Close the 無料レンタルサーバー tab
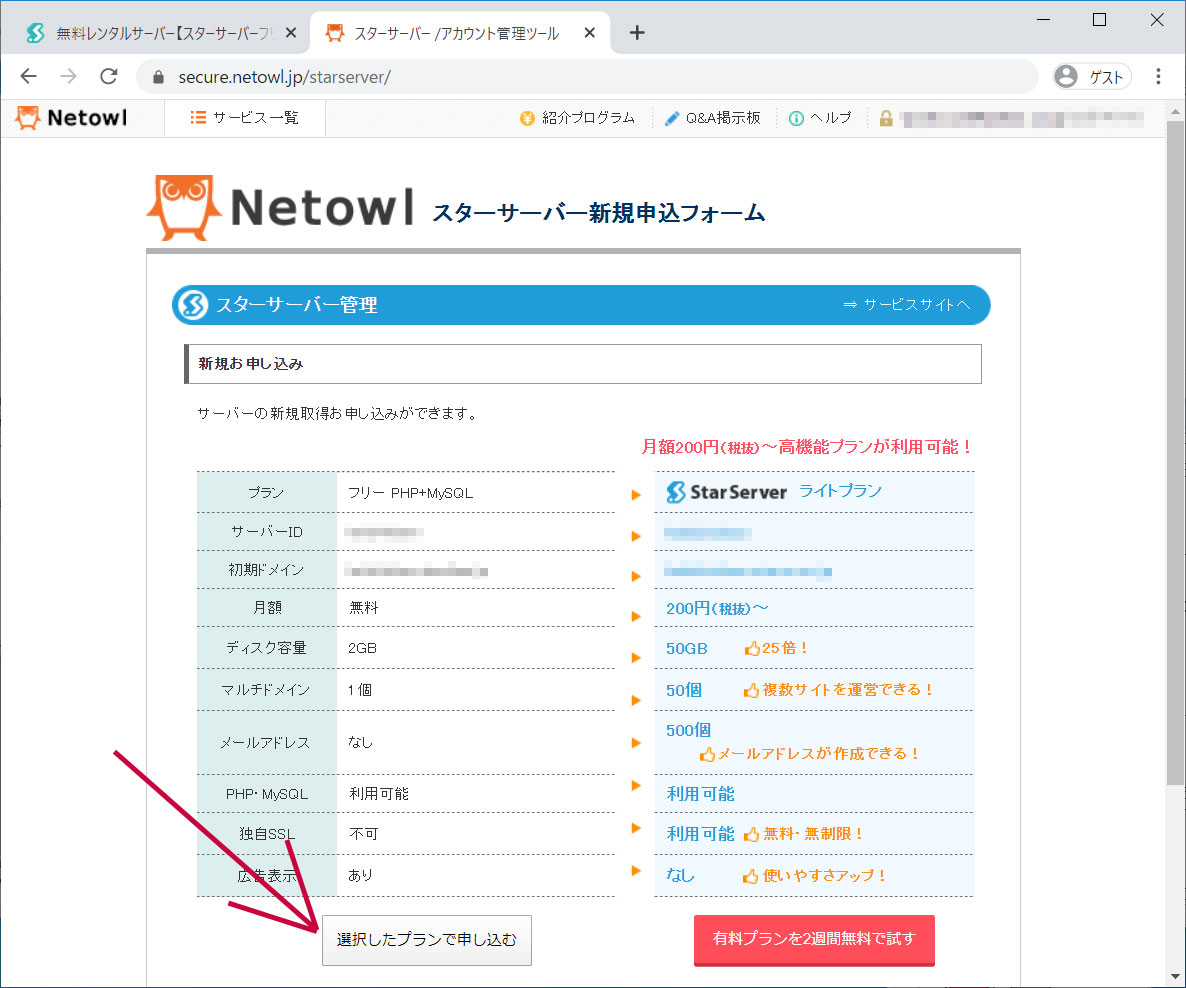The height and width of the screenshot is (988, 1186). point(291,33)
